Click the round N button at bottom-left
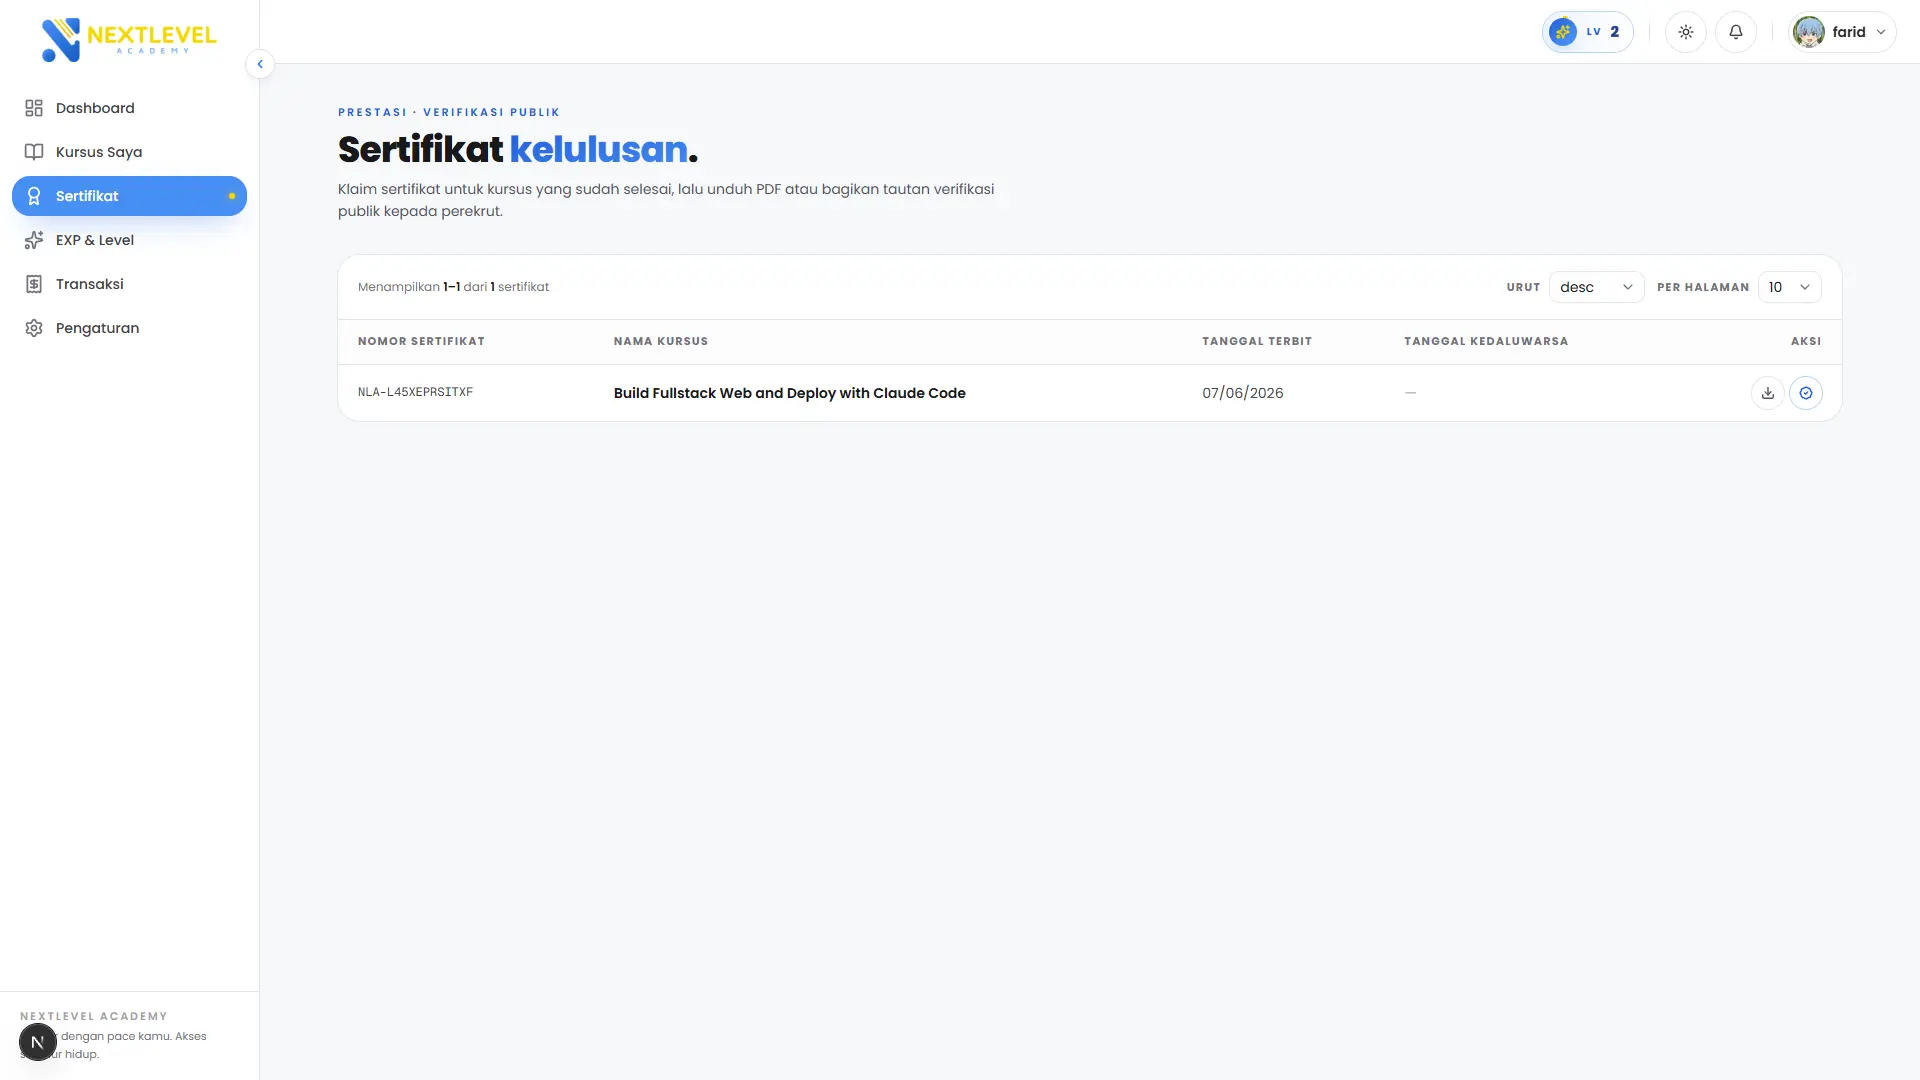Viewport: 1920px width, 1080px height. tap(38, 1042)
